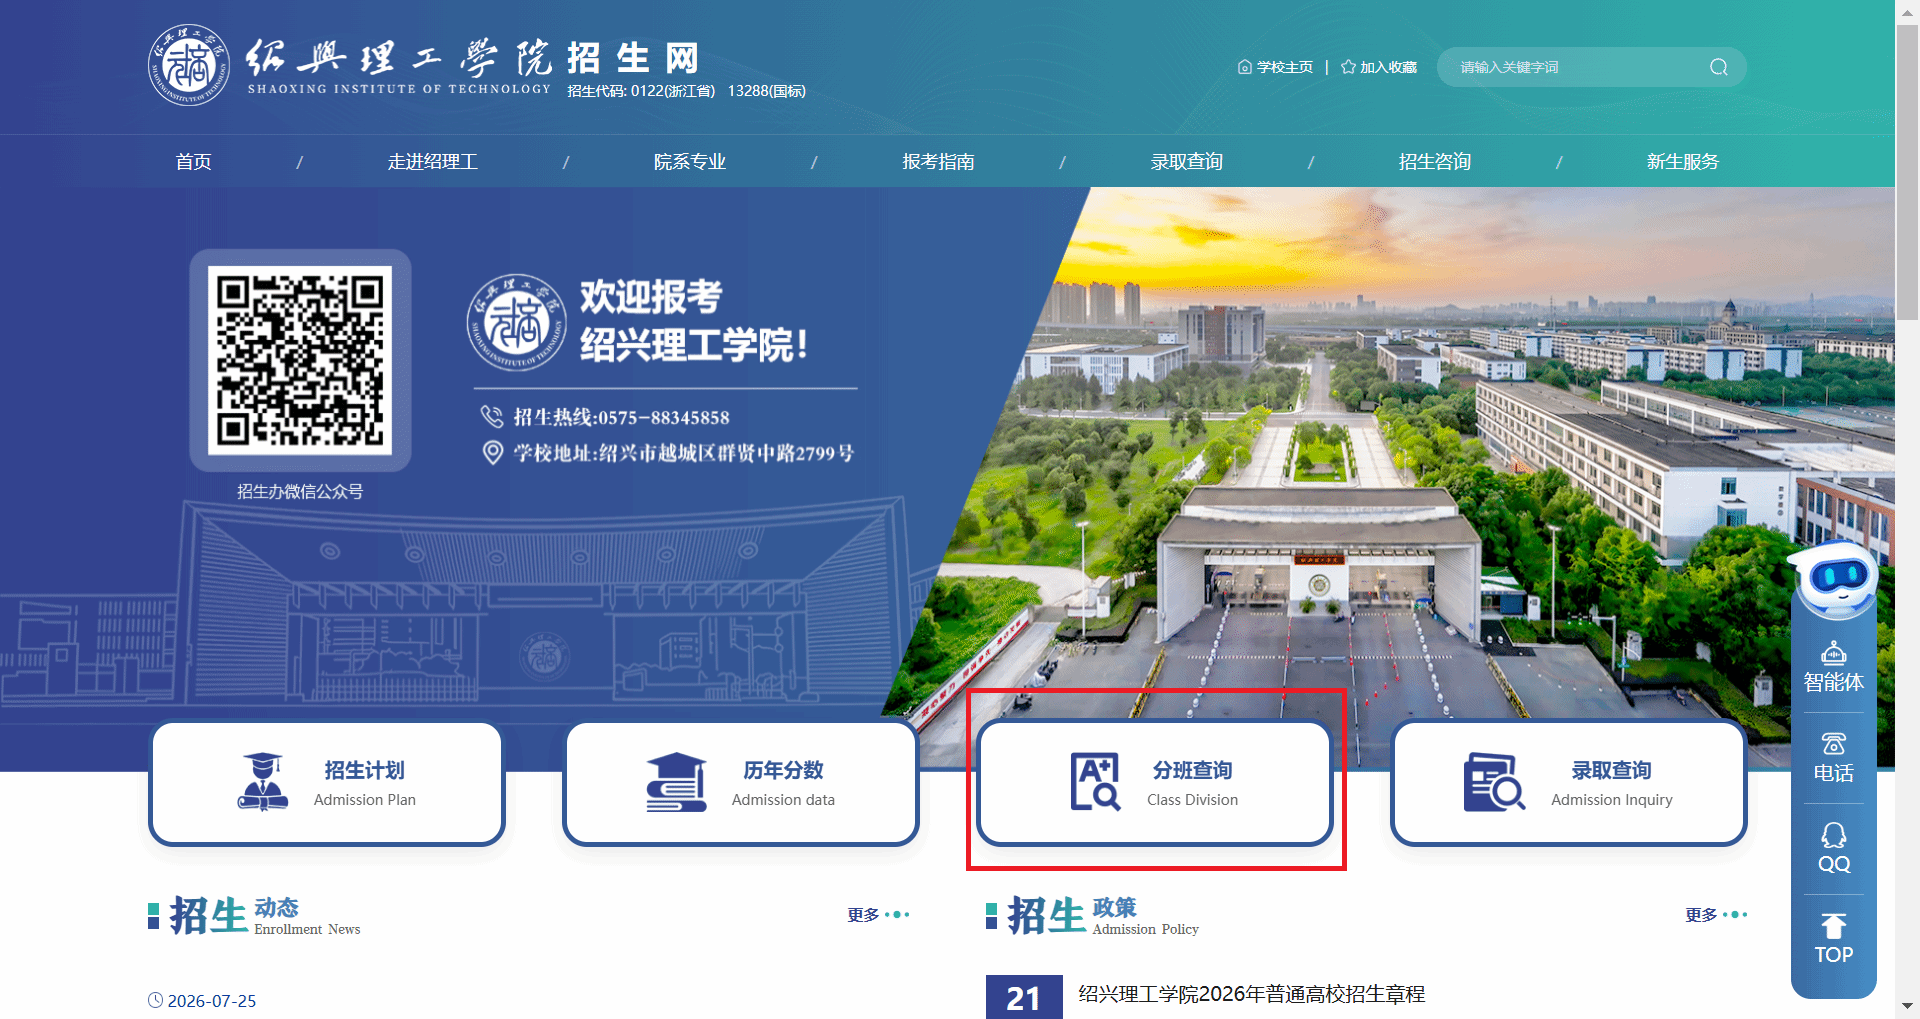The width and height of the screenshot is (1920, 1019).
Task: Click the 学校地址 address text
Action: [x=684, y=454]
